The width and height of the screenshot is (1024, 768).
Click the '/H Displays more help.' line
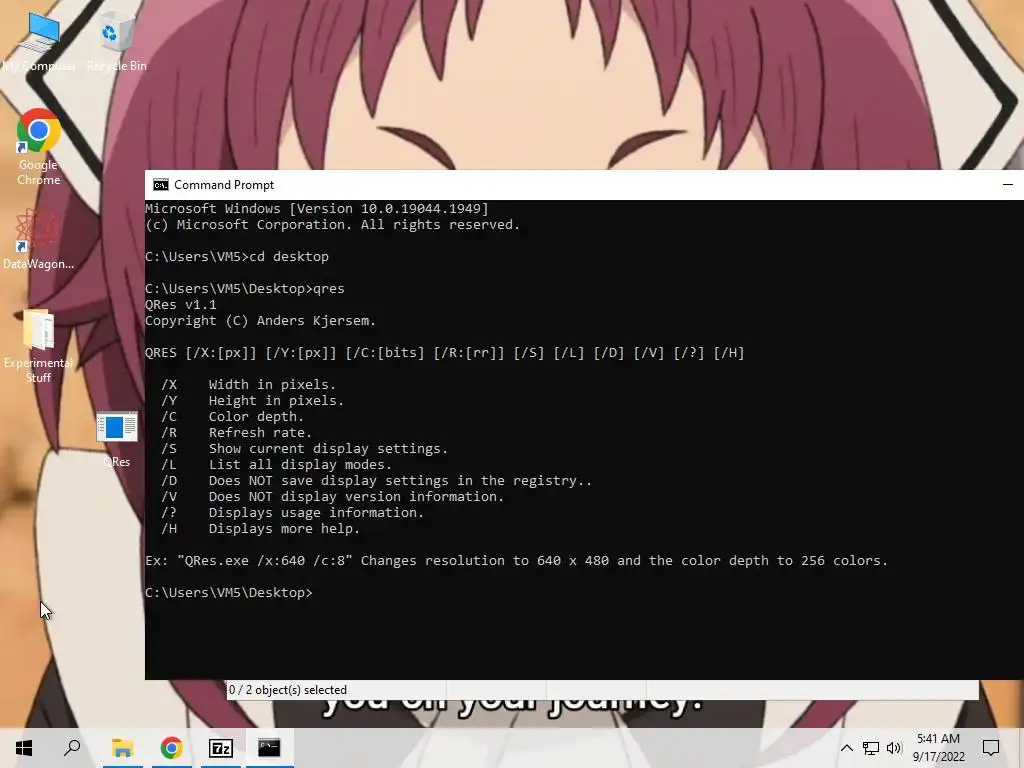click(261, 528)
